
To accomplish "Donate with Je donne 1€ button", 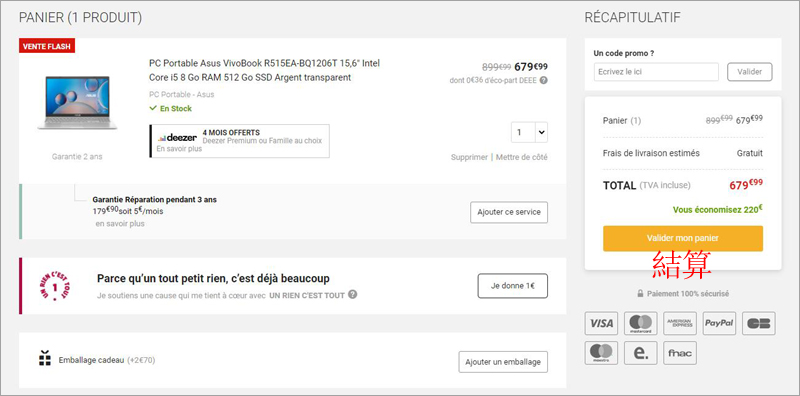I will pyautogui.click(x=513, y=286).
